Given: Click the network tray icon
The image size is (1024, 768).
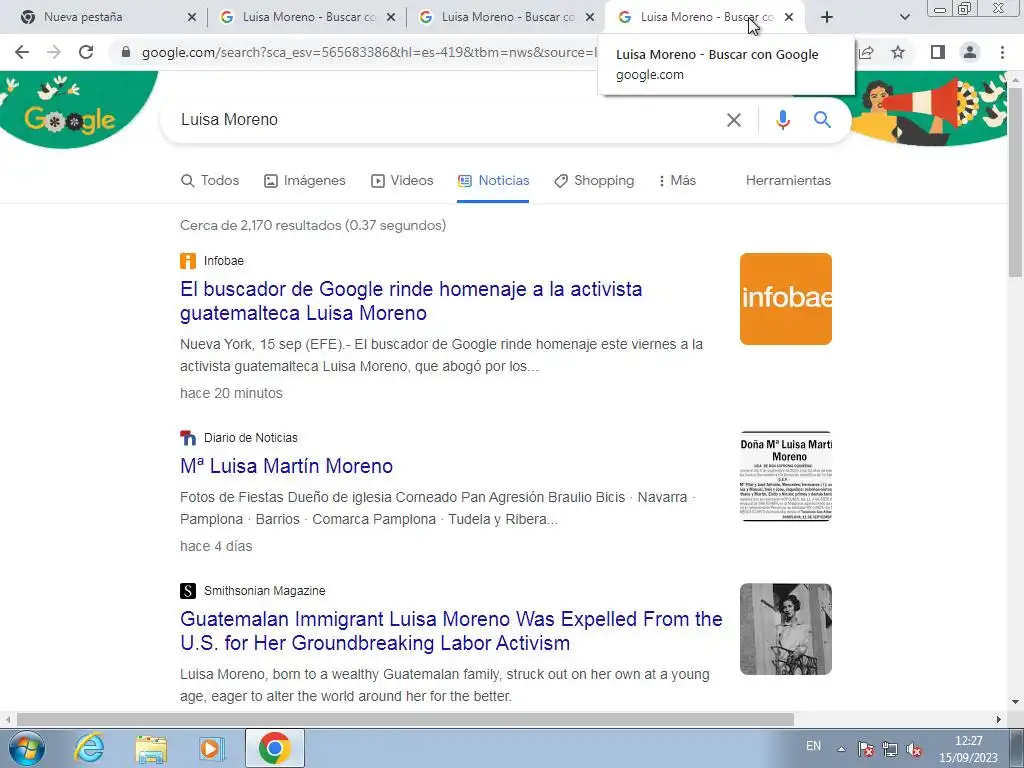Looking at the screenshot, I should [x=889, y=749].
